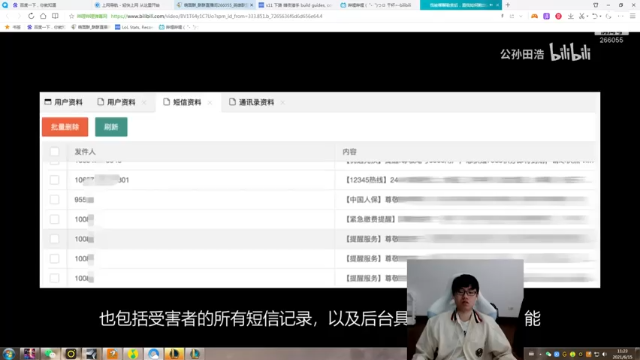Close the second 用户资料 tab
Viewport: 640px width, 360px height.
[144, 102]
